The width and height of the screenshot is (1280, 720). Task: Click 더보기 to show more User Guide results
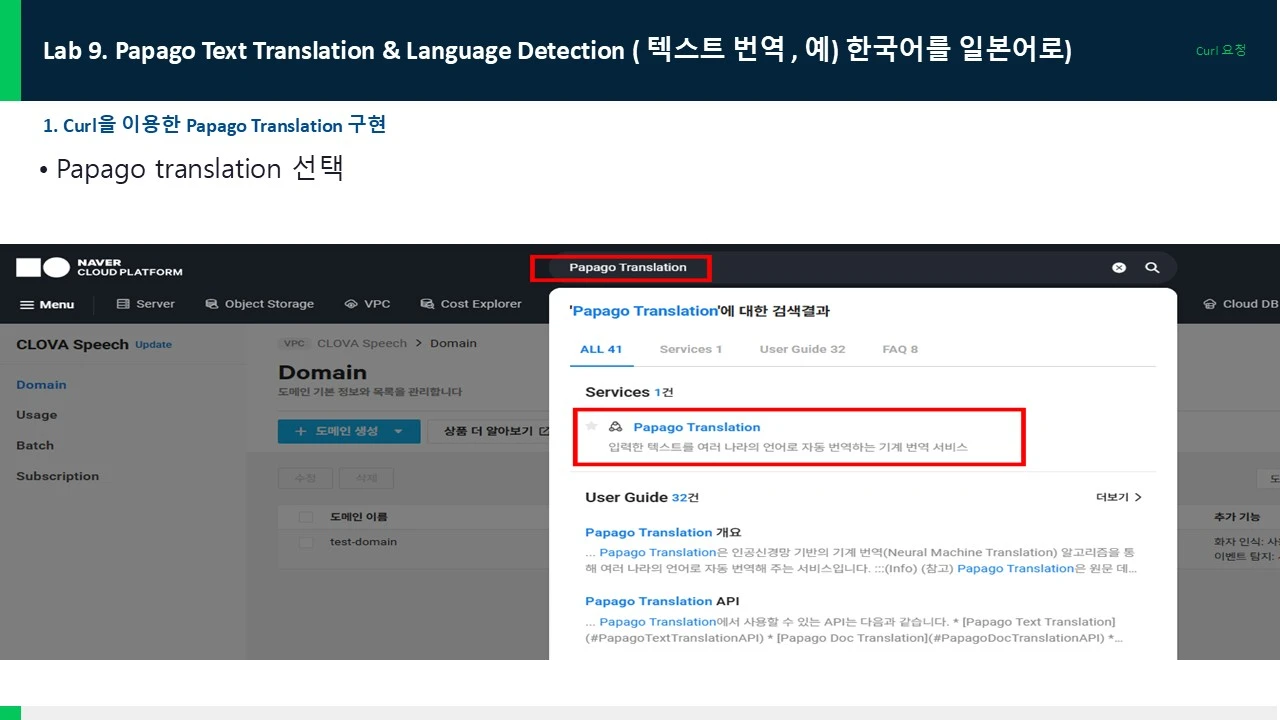pyautogui.click(x=1119, y=497)
